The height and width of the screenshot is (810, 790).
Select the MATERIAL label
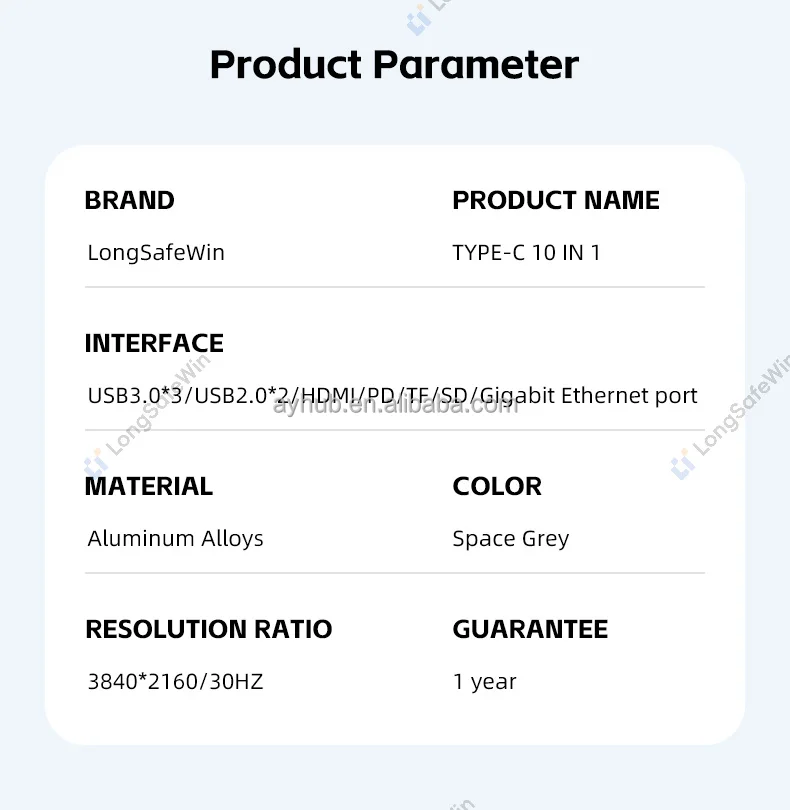pyautogui.click(x=149, y=487)
